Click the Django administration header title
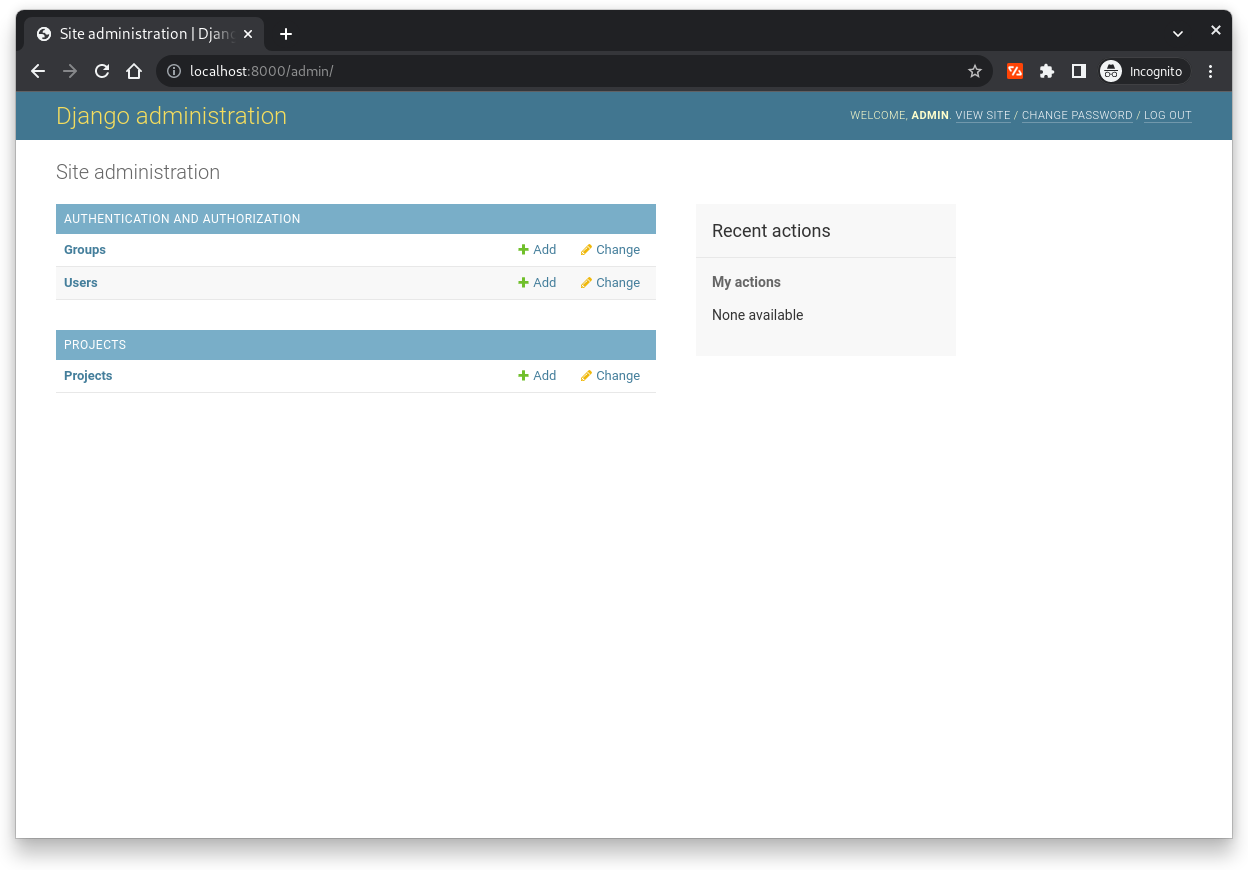1248x870 pixels. pyautogui.click(x=171, y=116)
